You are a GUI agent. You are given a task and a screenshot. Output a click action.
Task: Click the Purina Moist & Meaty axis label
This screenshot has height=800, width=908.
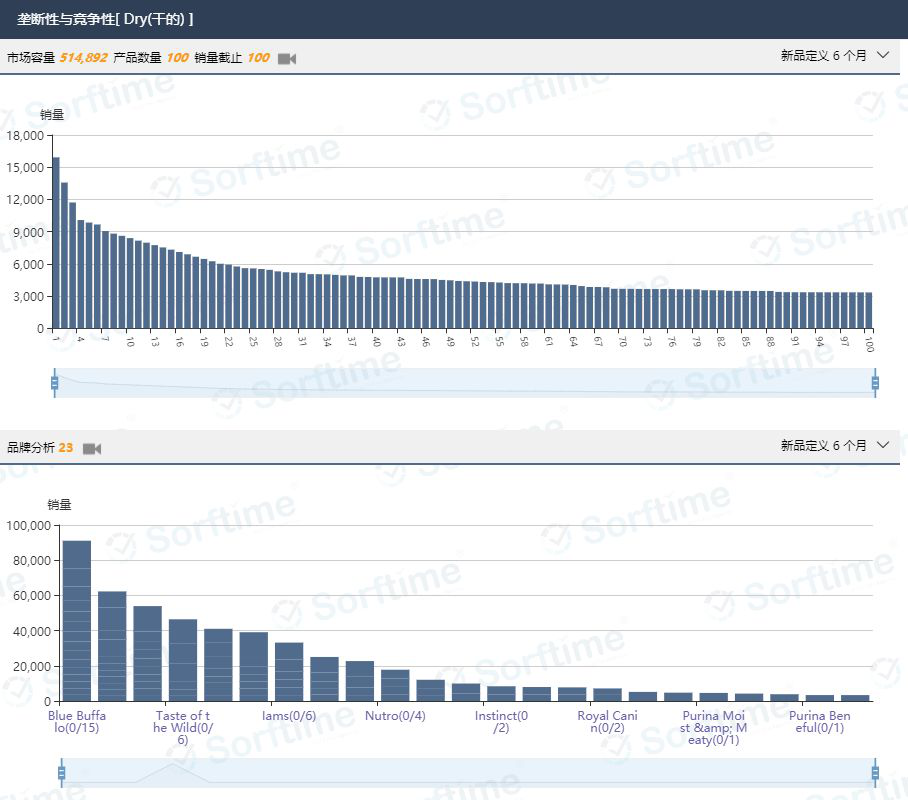coord(713,728)
